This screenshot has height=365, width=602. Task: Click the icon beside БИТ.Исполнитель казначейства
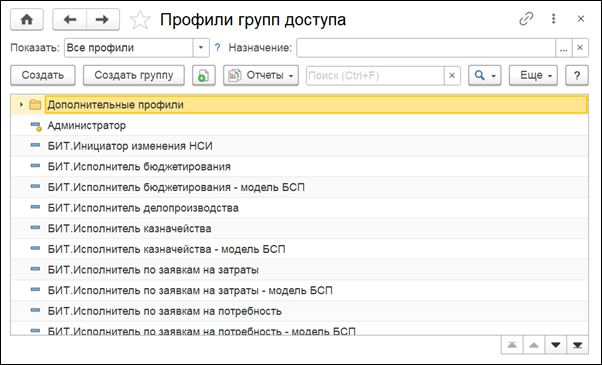pos(35,228)
